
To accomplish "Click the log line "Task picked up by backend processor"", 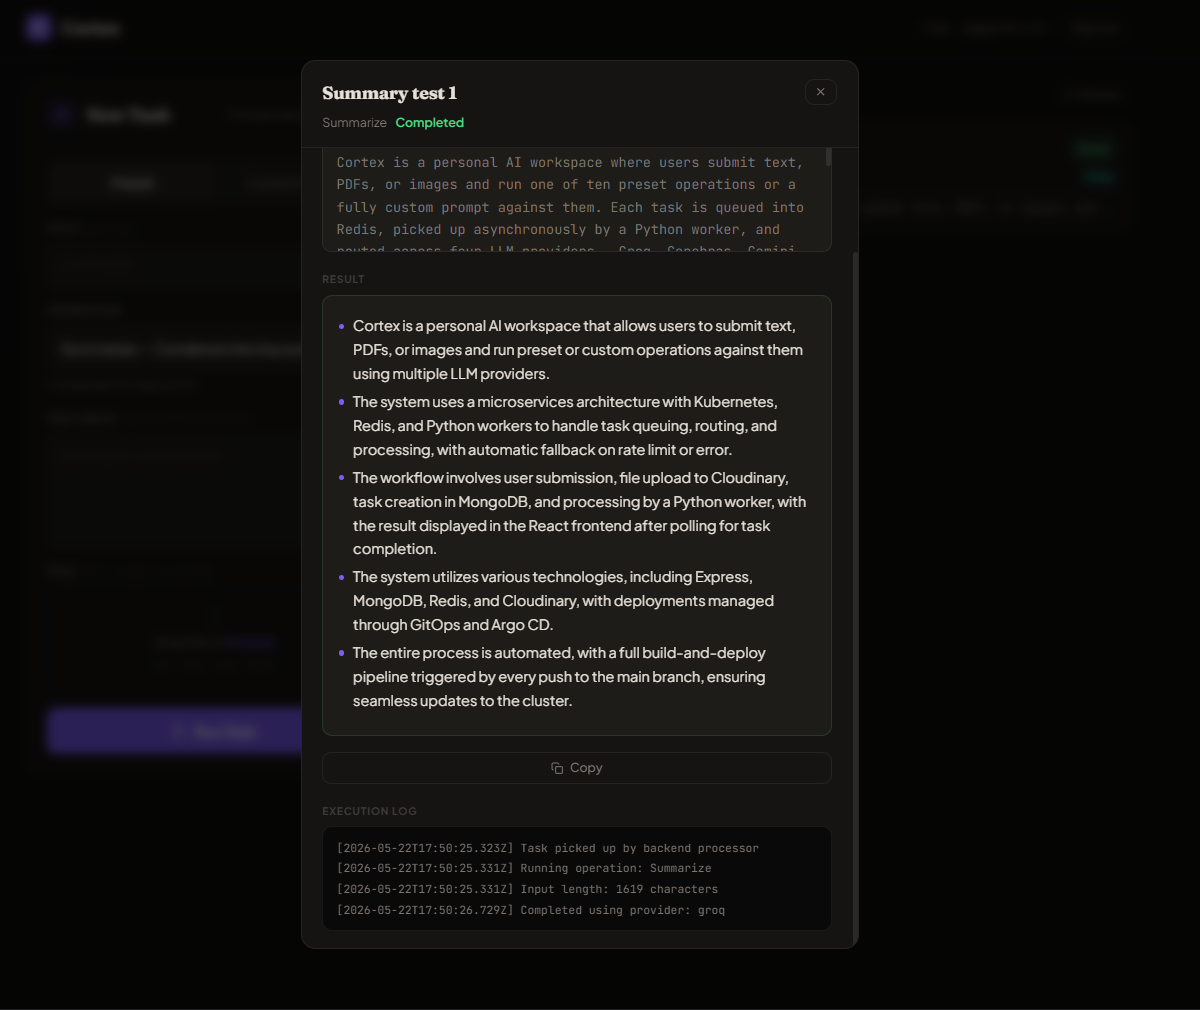I will click(x=548, y=848).
